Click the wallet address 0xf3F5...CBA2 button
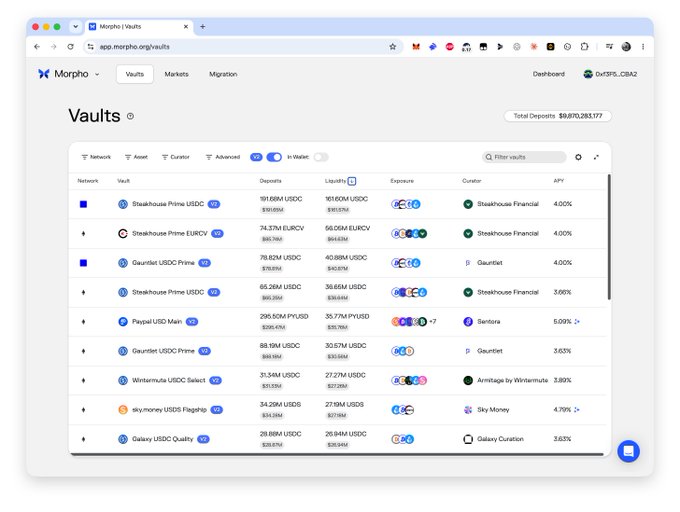680x512 pixels. point(610,74)
